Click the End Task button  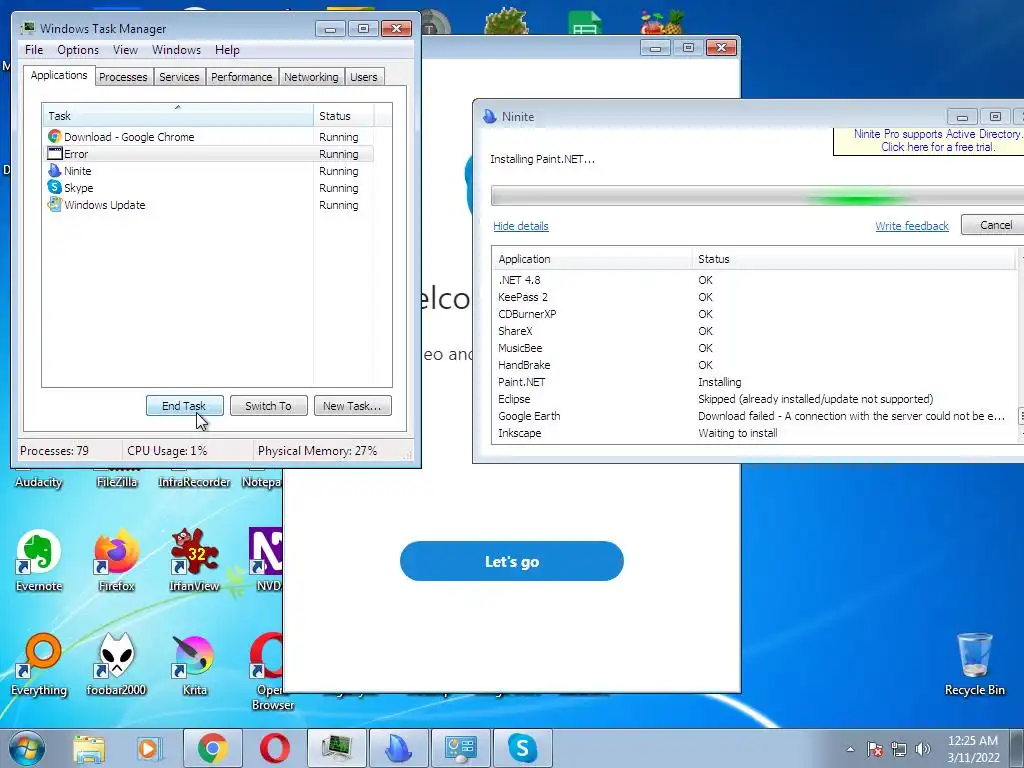(x=184, y=406)
